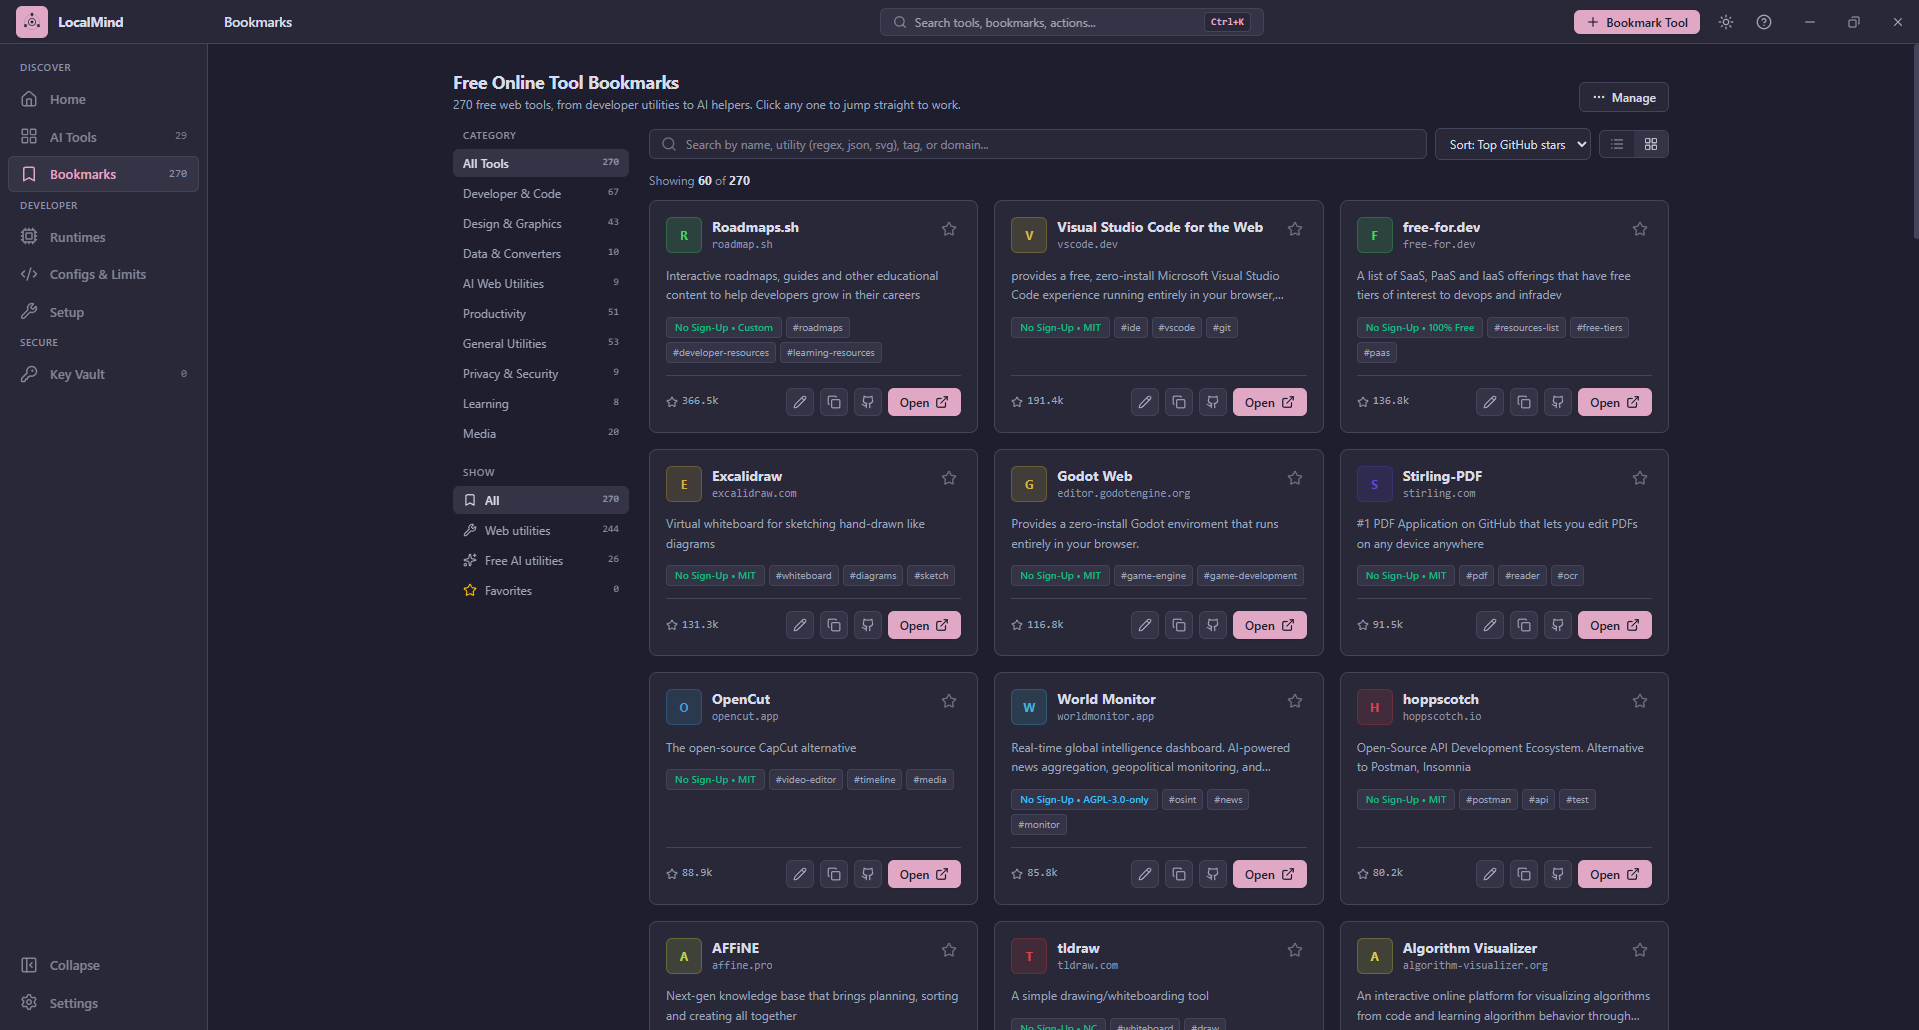Star the Stirling-PDF card
Image resolution: width=1919 pixels, height=1030 pixels.
pos(1640,478)
